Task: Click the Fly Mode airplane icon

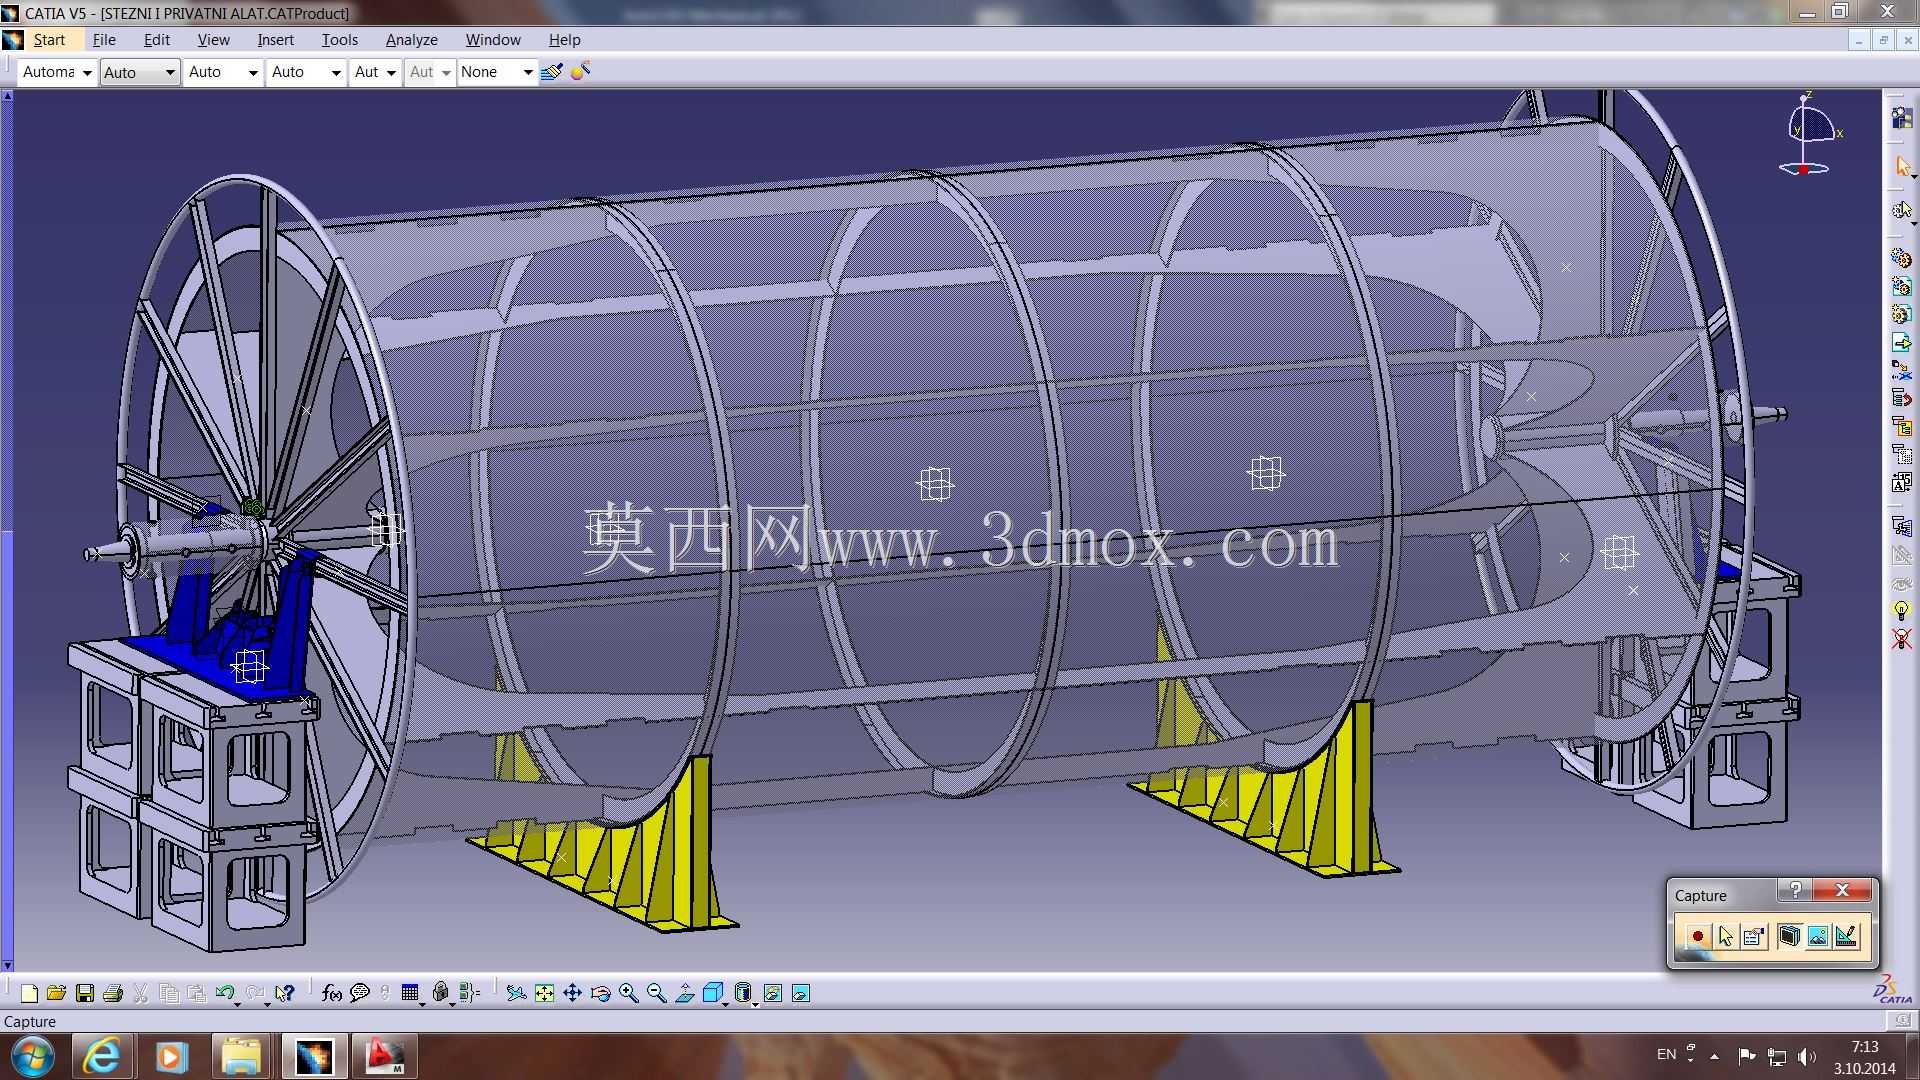Action: (516, 993)
